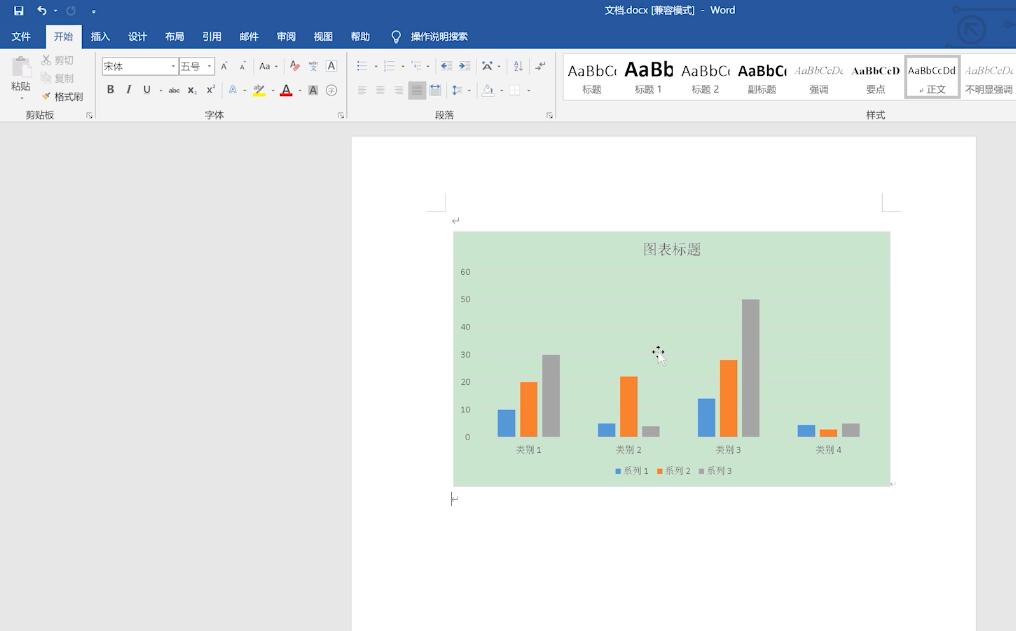Apply superscript formatting icon
The width and height of the screenshot is (1016, 631).
point(210,90)
